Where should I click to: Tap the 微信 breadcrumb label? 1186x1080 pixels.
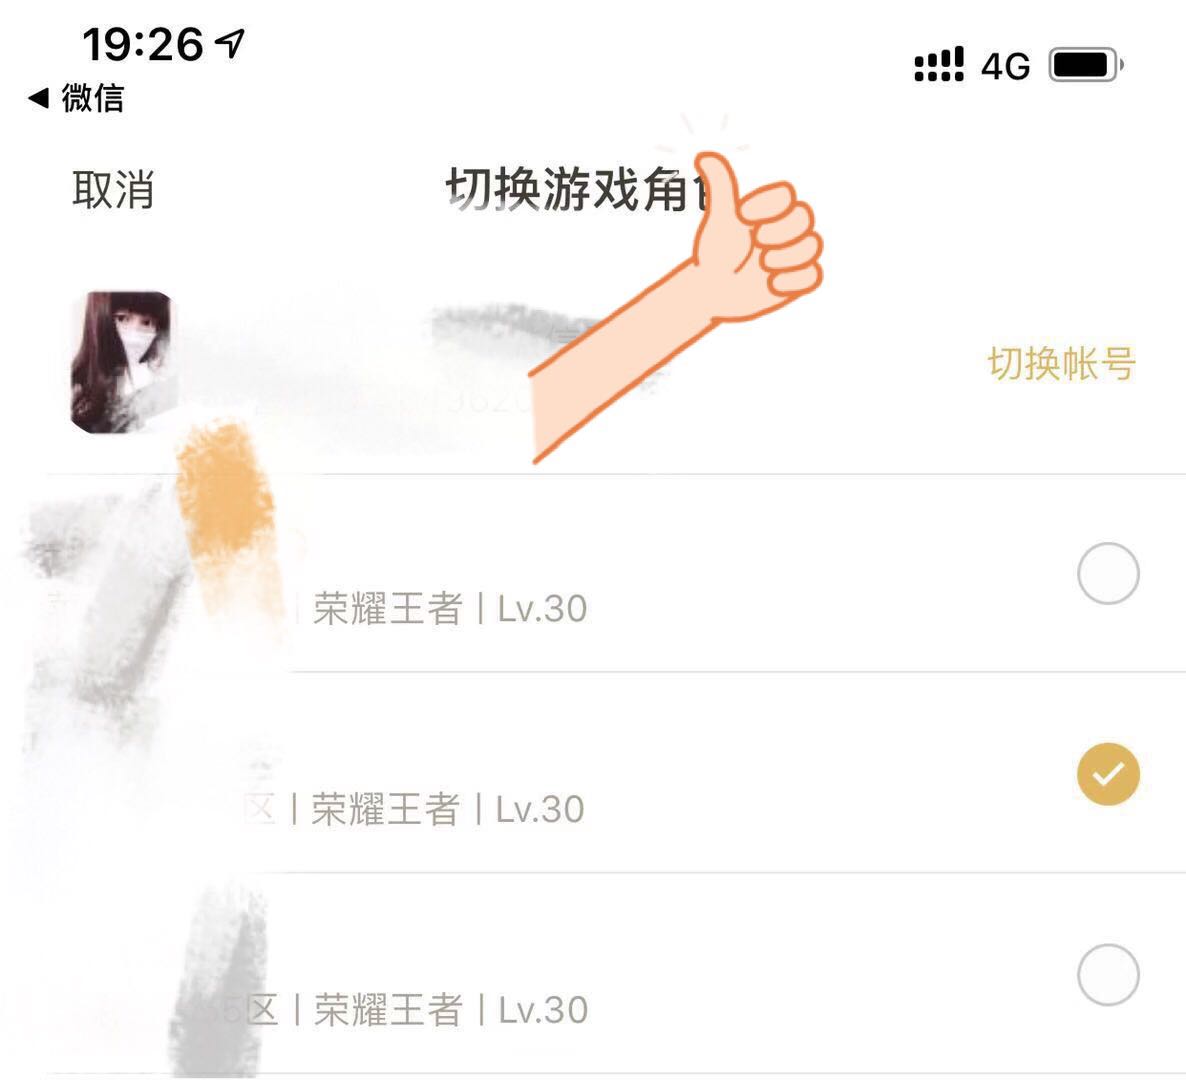click(92, 98)
